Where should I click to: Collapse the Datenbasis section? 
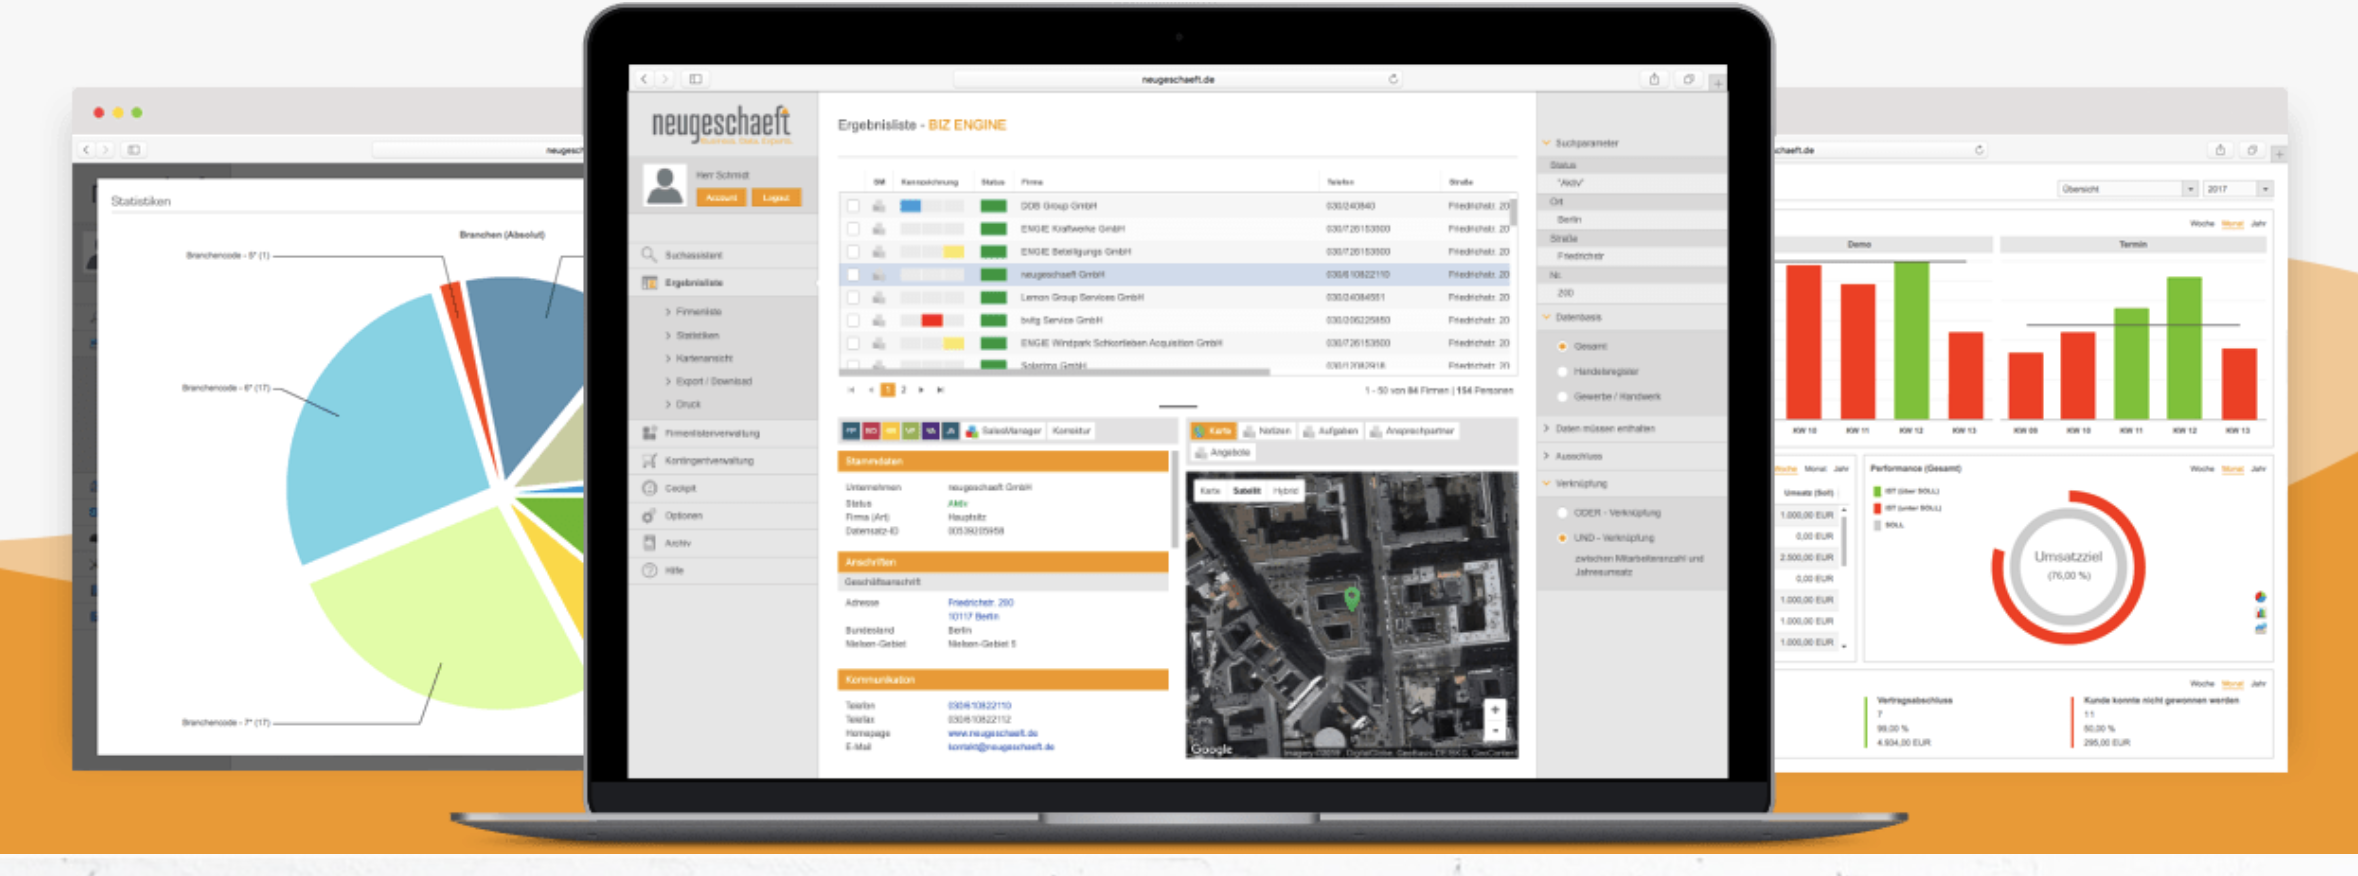(x=1546, y=317)
